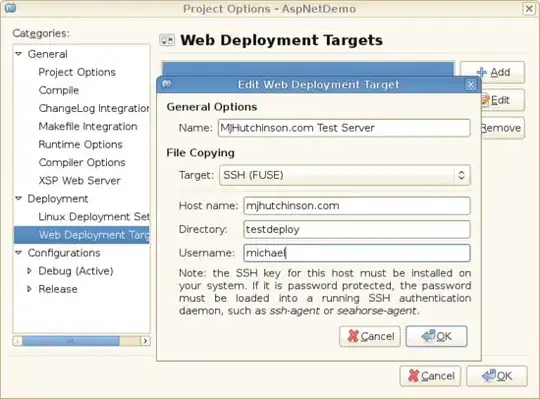Select the highlighted row in targets list
540x399 pixels.
point(308,69)
